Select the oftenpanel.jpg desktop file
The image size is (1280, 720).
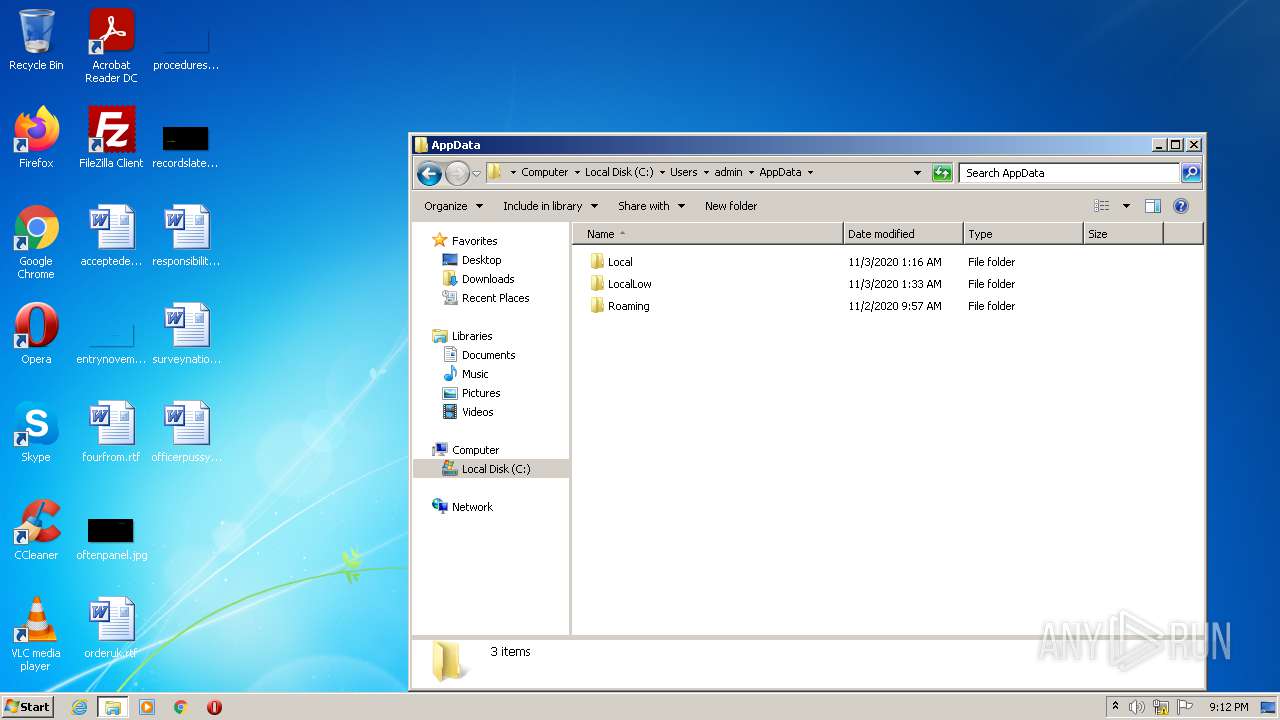click(x=111, y=538)
